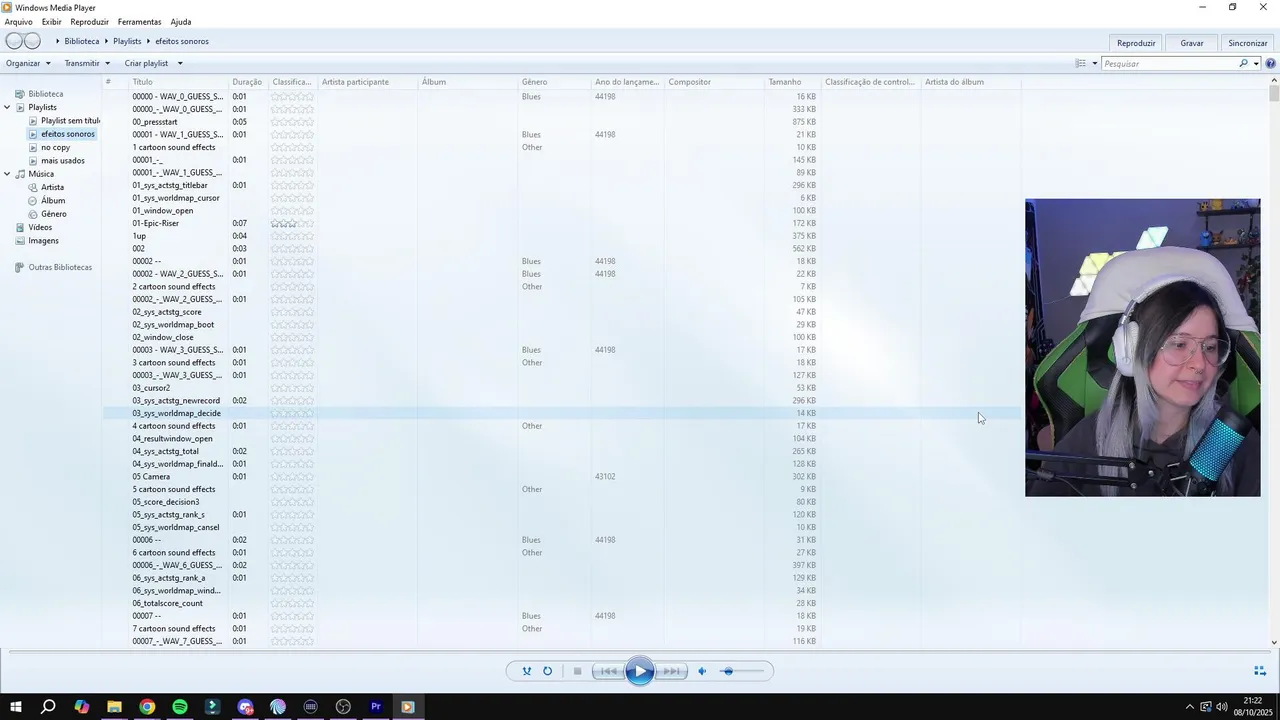Viewport: 1280px width, 720px height.
Task: Collapse the Música tree node
Action: coord(7,174)
